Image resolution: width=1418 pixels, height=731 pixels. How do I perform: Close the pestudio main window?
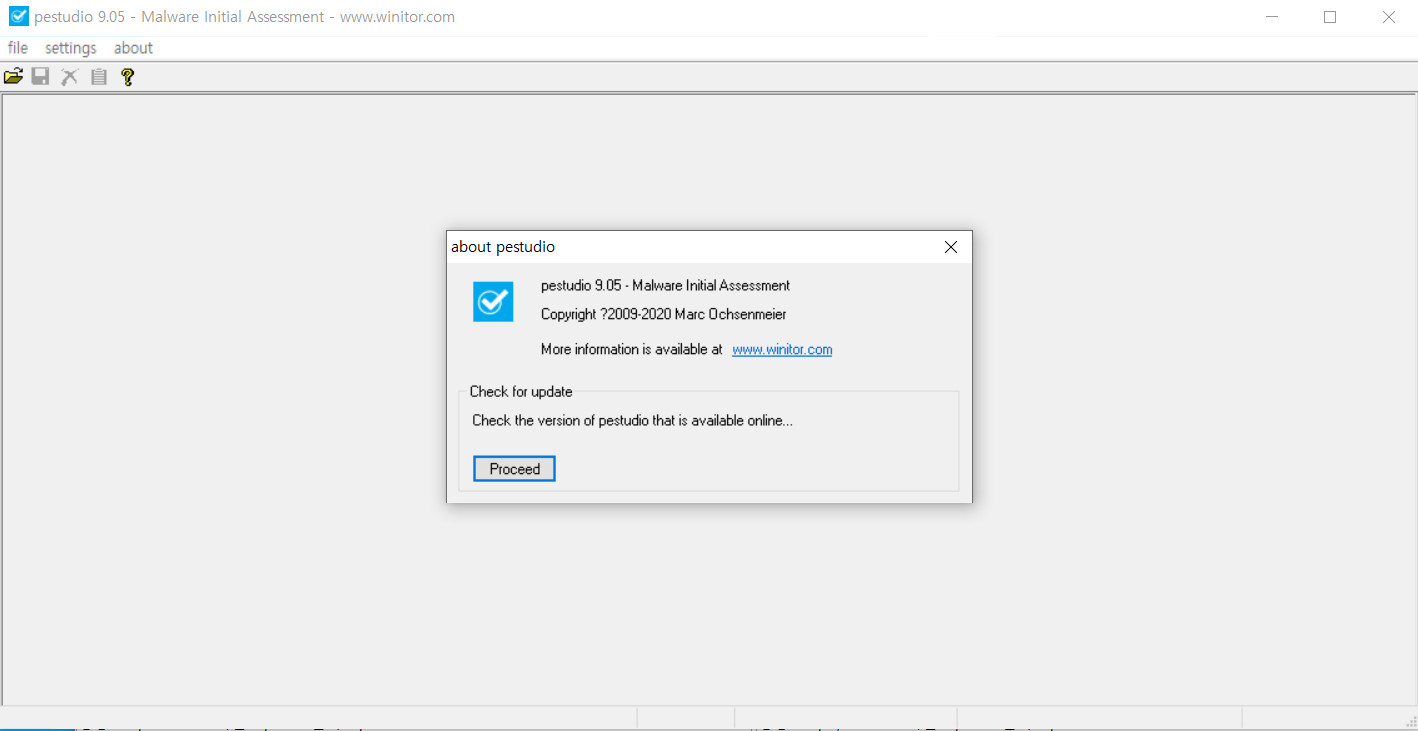coord(1389,16)
